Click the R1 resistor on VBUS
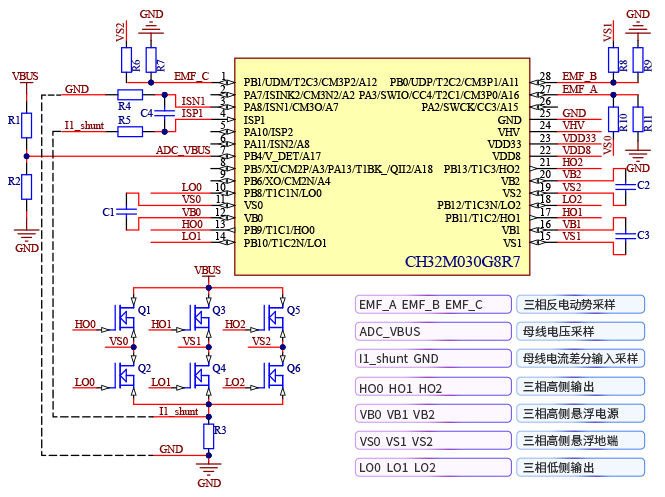 [x=27, y=125]
